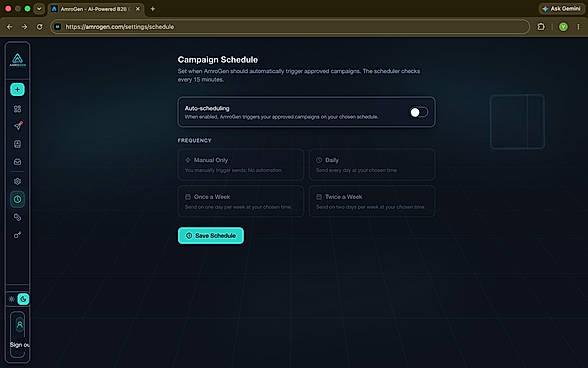Open the inbox mail icon in sidebar
Screen dimensions: 588x368
pyautogui.click(x=17, y=162)
